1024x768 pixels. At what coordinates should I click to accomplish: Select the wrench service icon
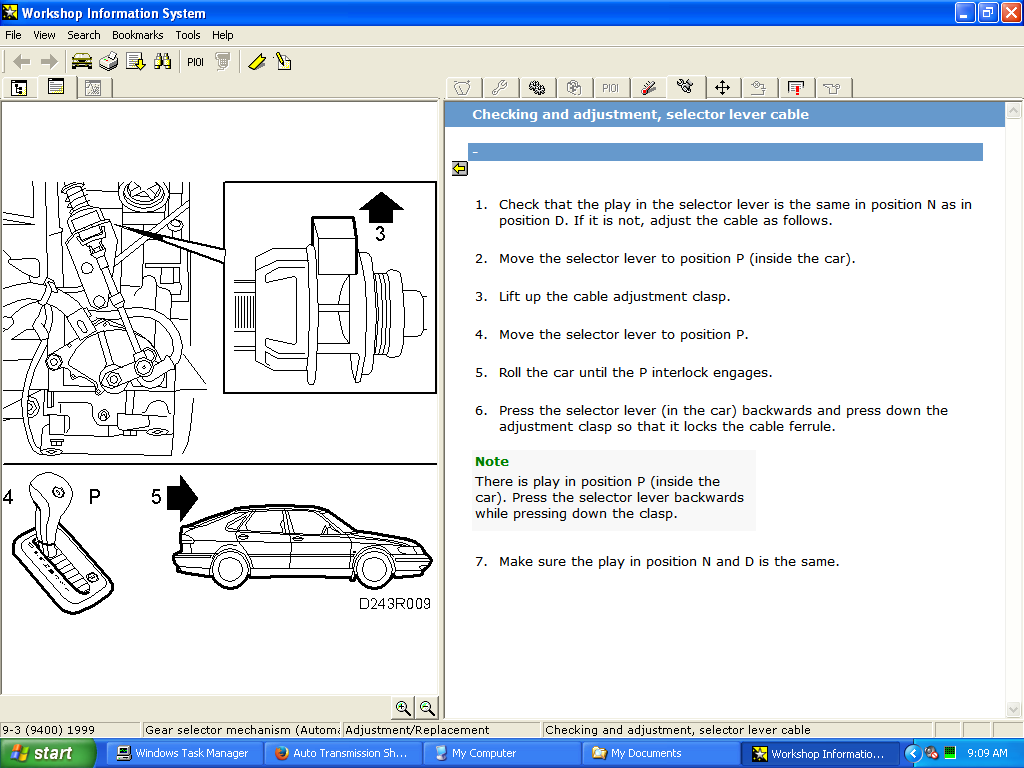[x=500, y=88]
